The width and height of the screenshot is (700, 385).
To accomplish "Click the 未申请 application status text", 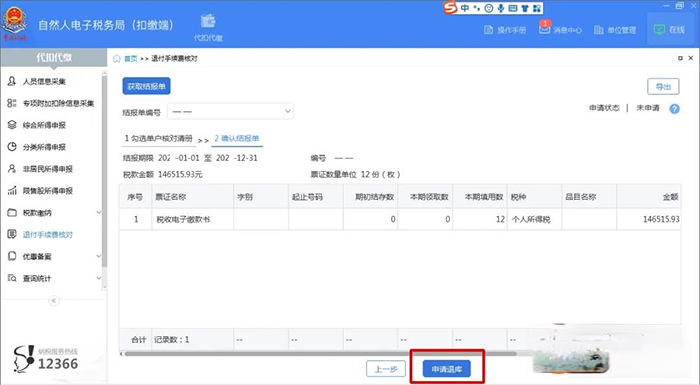I will (648, 108).
